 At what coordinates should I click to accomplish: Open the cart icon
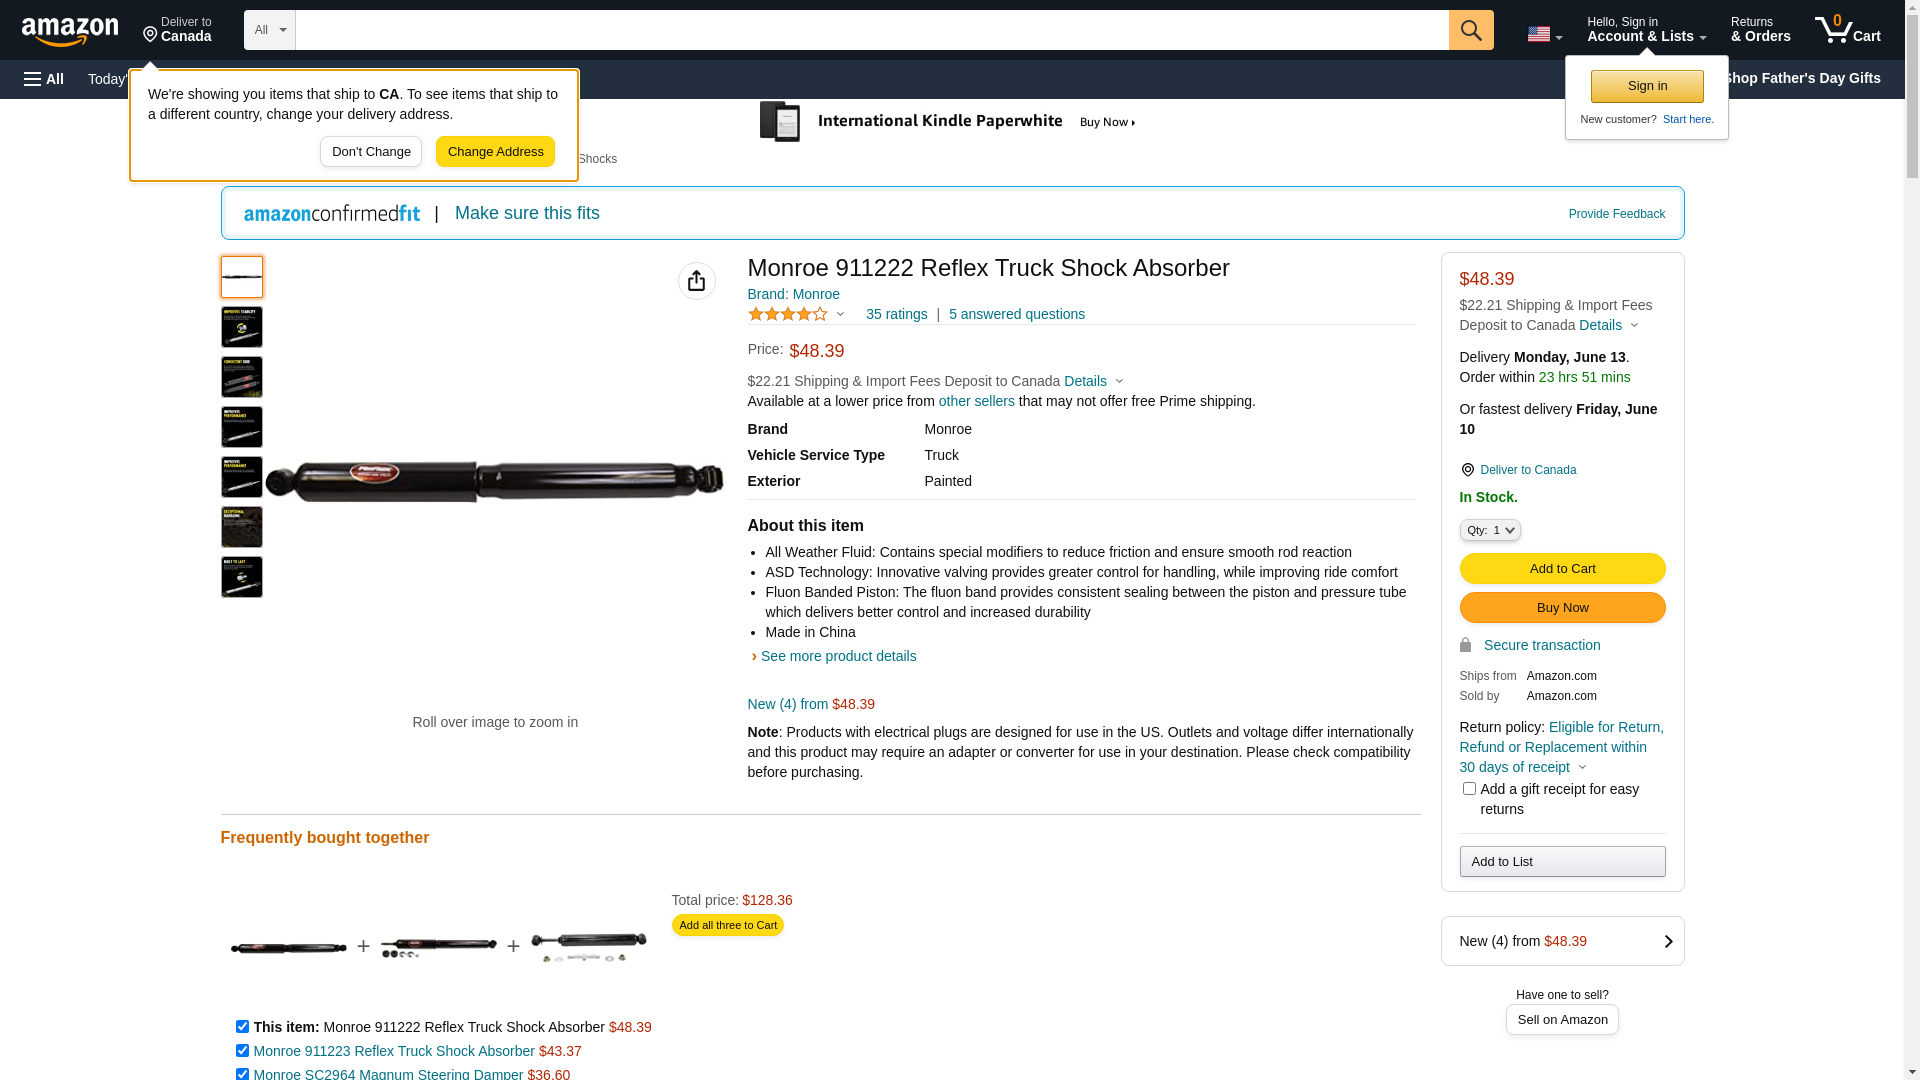(x=1848, y=30)
